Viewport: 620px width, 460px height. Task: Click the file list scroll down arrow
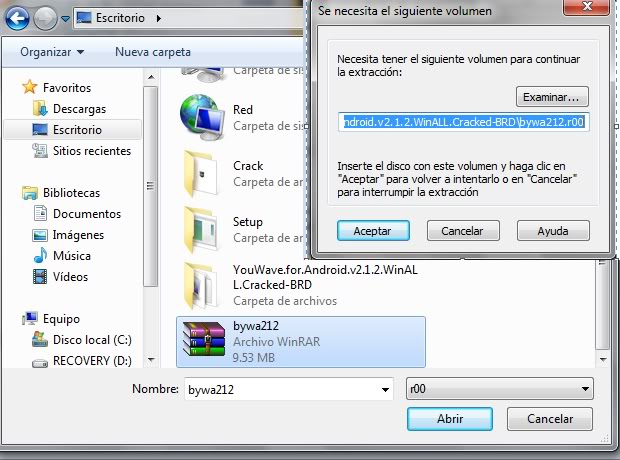coord(603,360)
